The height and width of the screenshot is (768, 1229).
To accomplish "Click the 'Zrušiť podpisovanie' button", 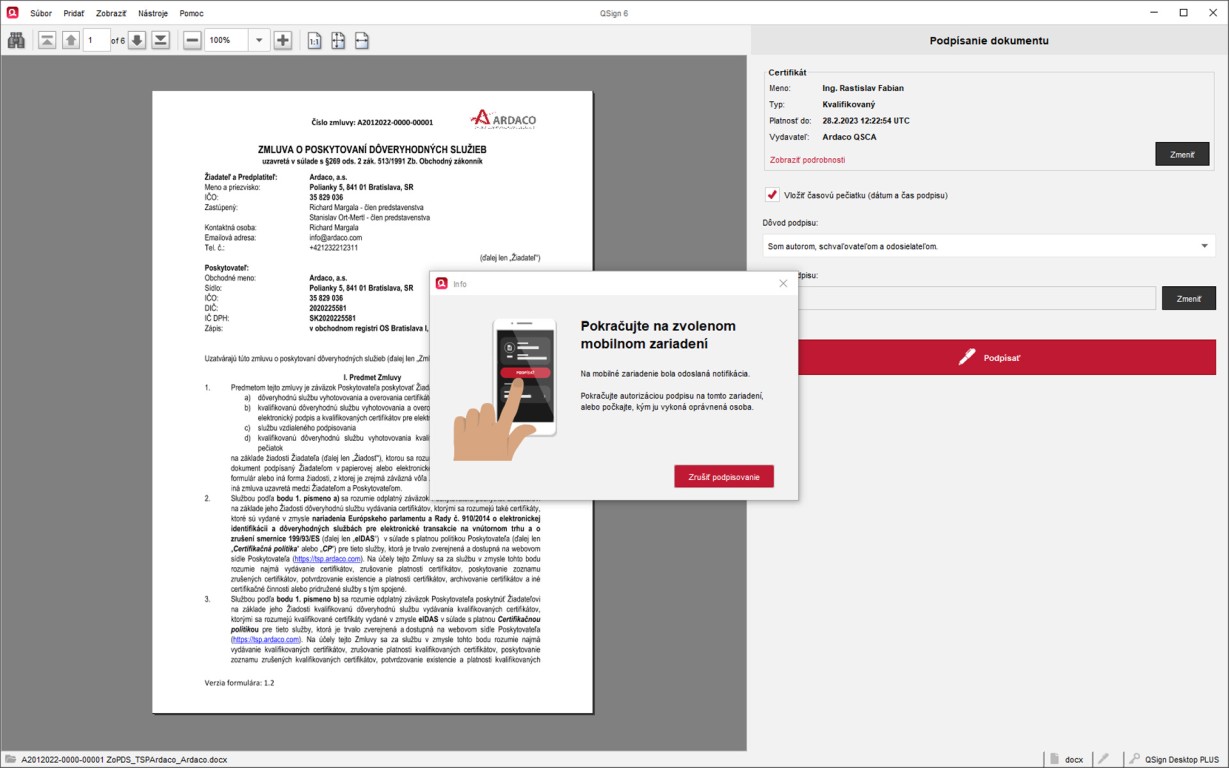I will (x=723, y=477).
